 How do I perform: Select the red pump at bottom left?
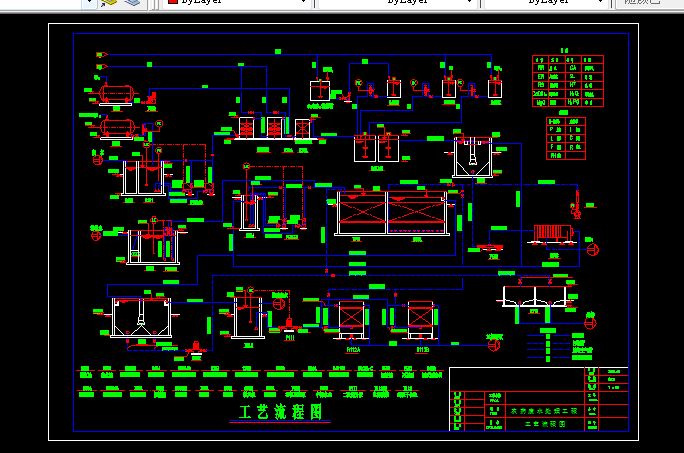pos(195,350)
